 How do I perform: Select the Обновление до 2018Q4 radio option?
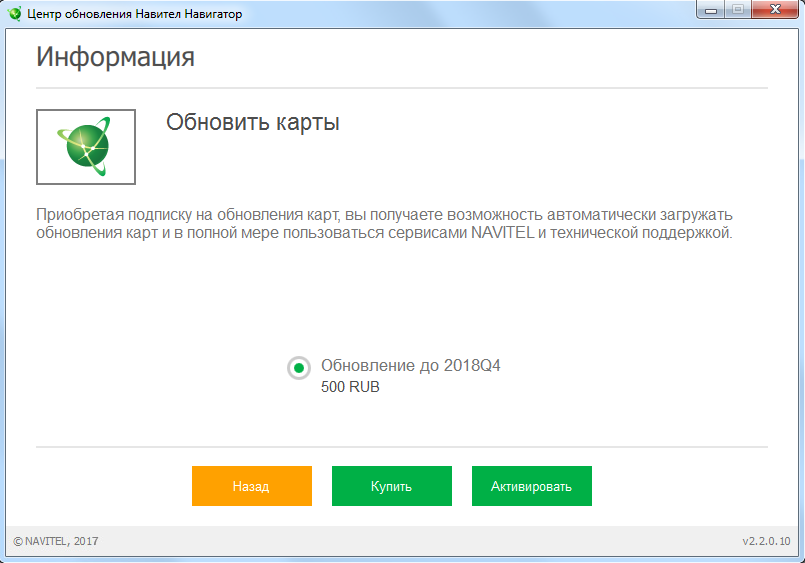point(299,367)
